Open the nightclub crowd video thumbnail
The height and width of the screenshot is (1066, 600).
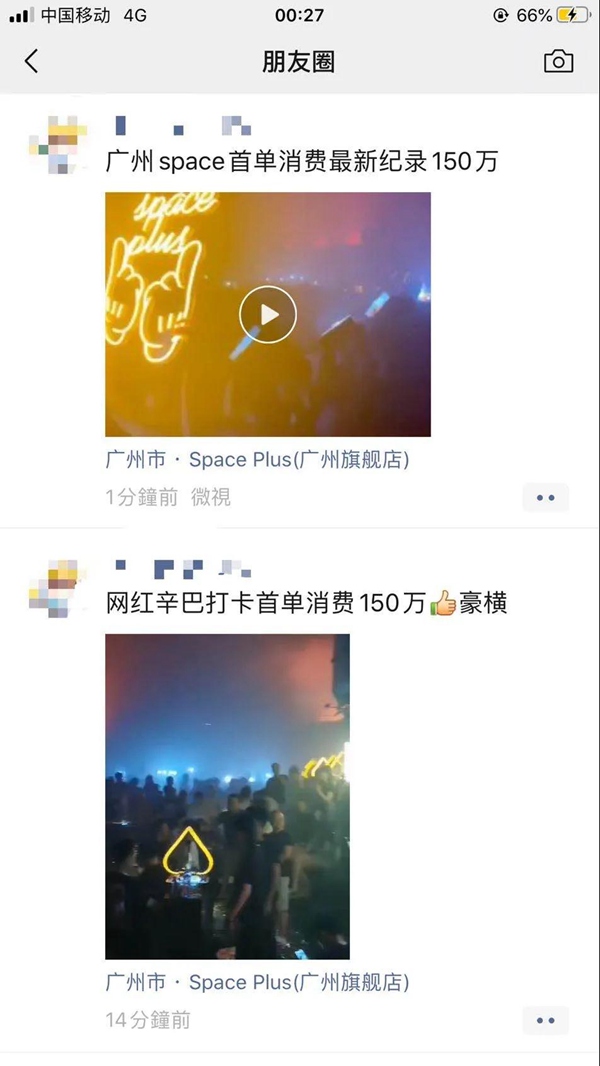[227, 796]
